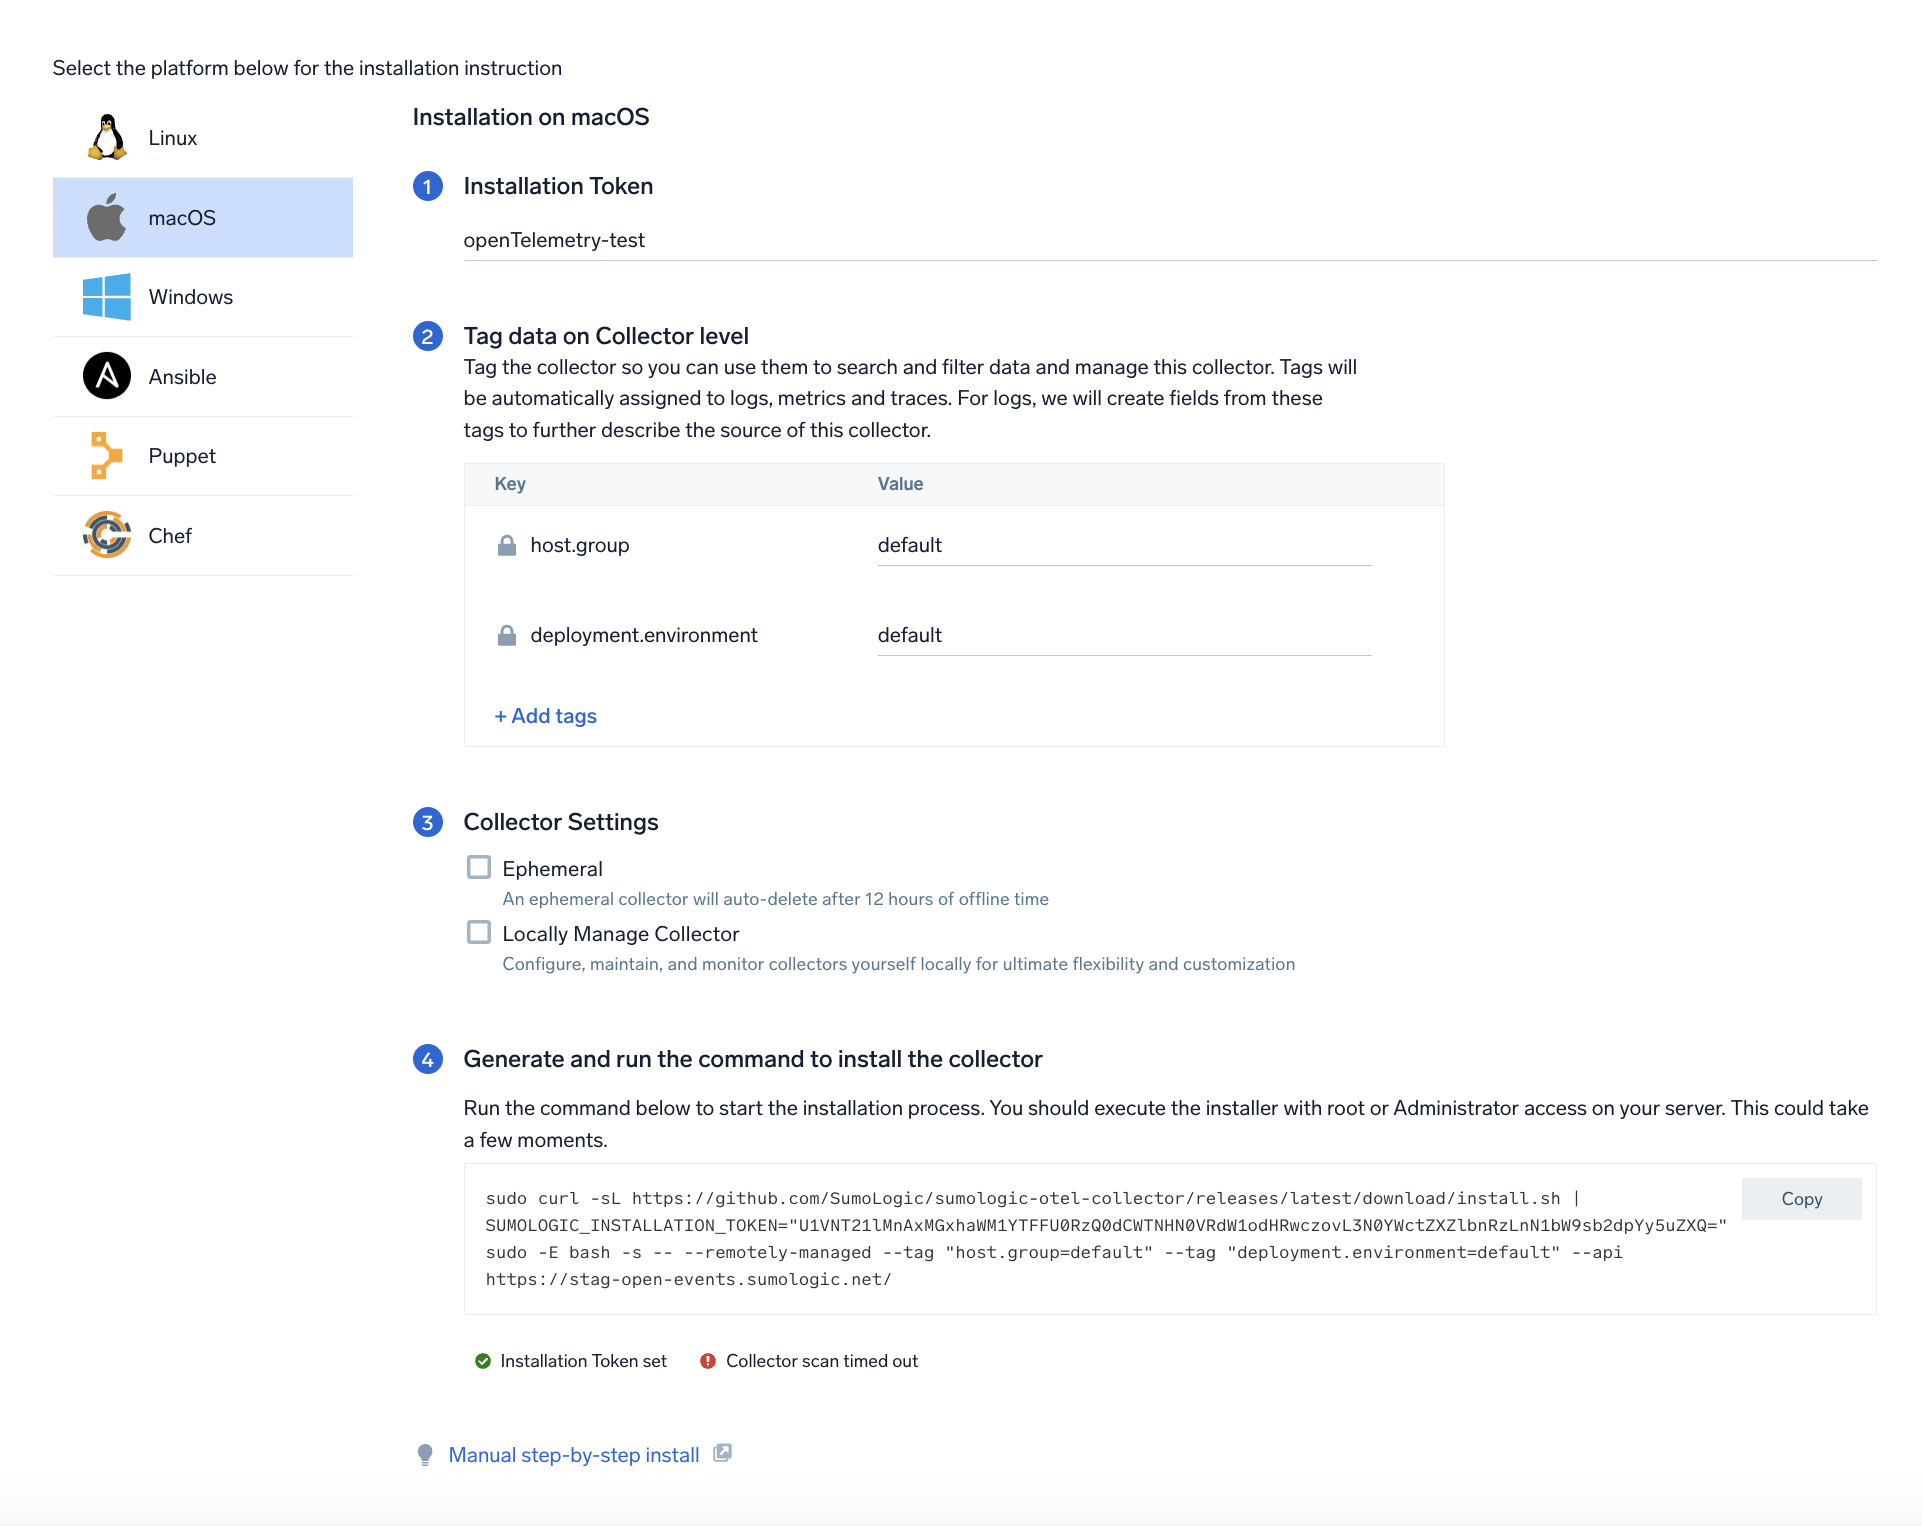Check the Locally Manage Collector option
1922x1526 pixels.
click(479, 932)
